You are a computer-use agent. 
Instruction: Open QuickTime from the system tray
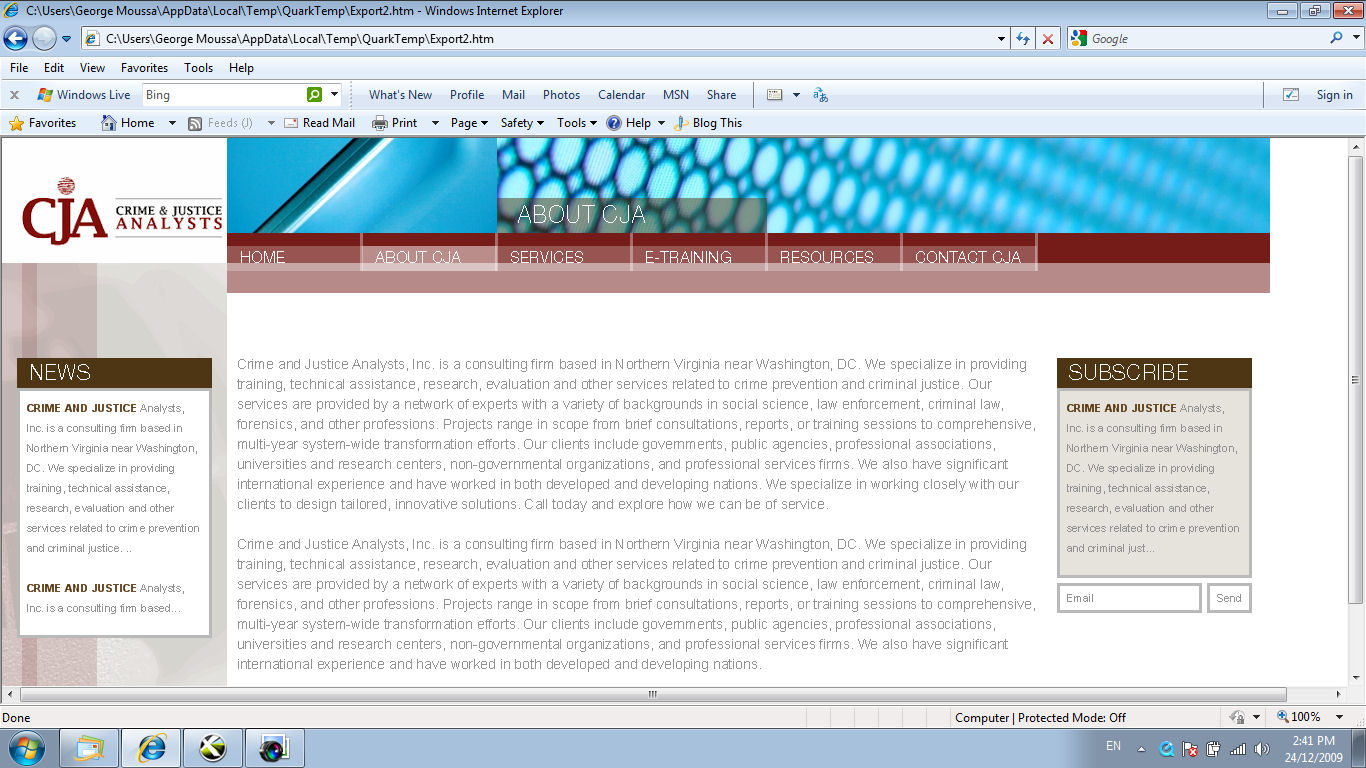point(1166,748)
